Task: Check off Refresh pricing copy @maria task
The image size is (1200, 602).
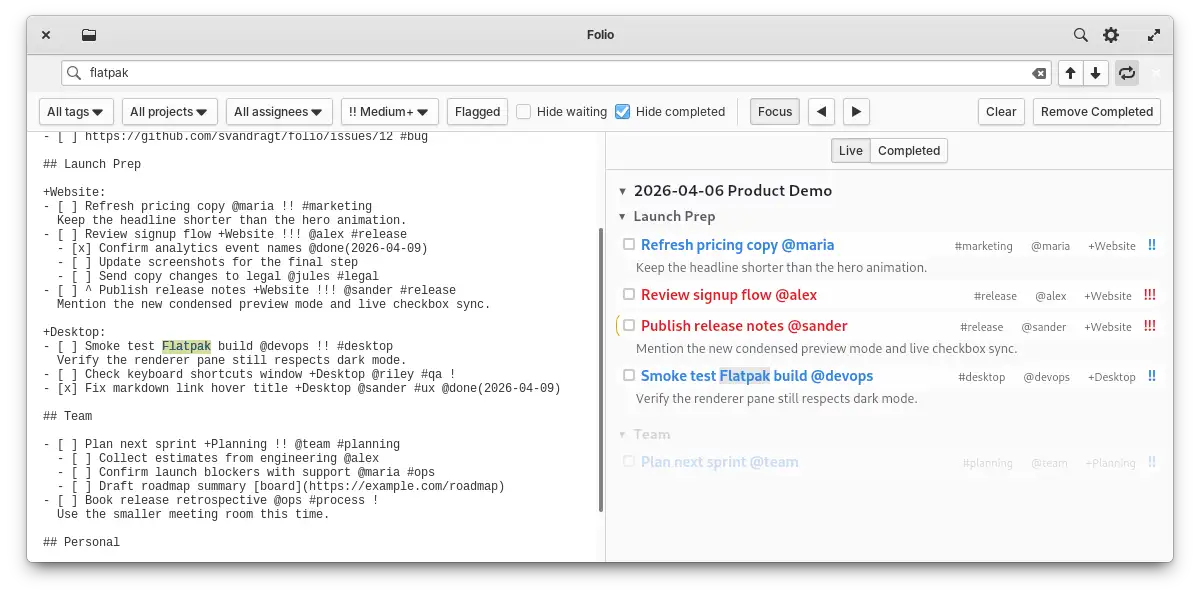Action: tap(629, 244)
